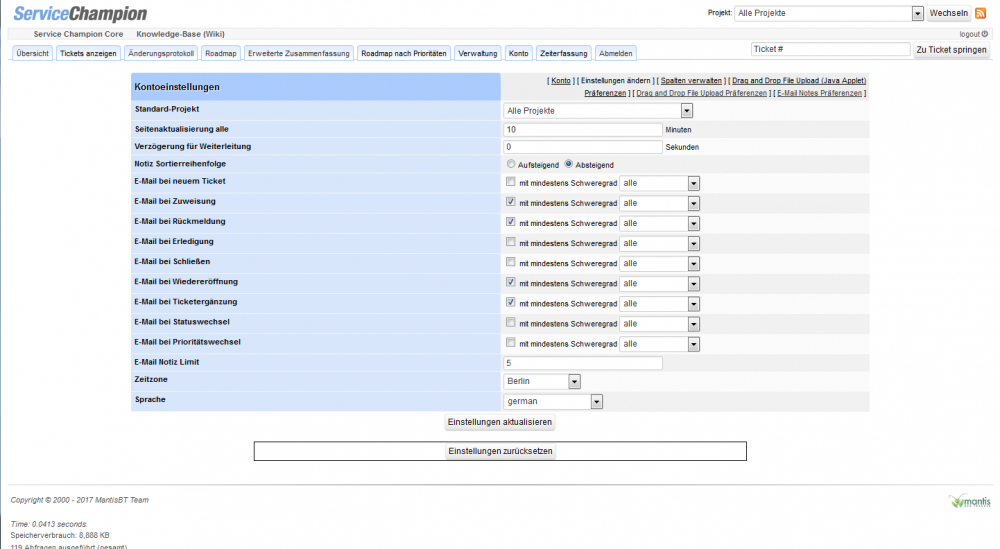Open Roadmap nach Prioritäten tab
This screenshot has height=549, width=1000.
coord(404,54)
